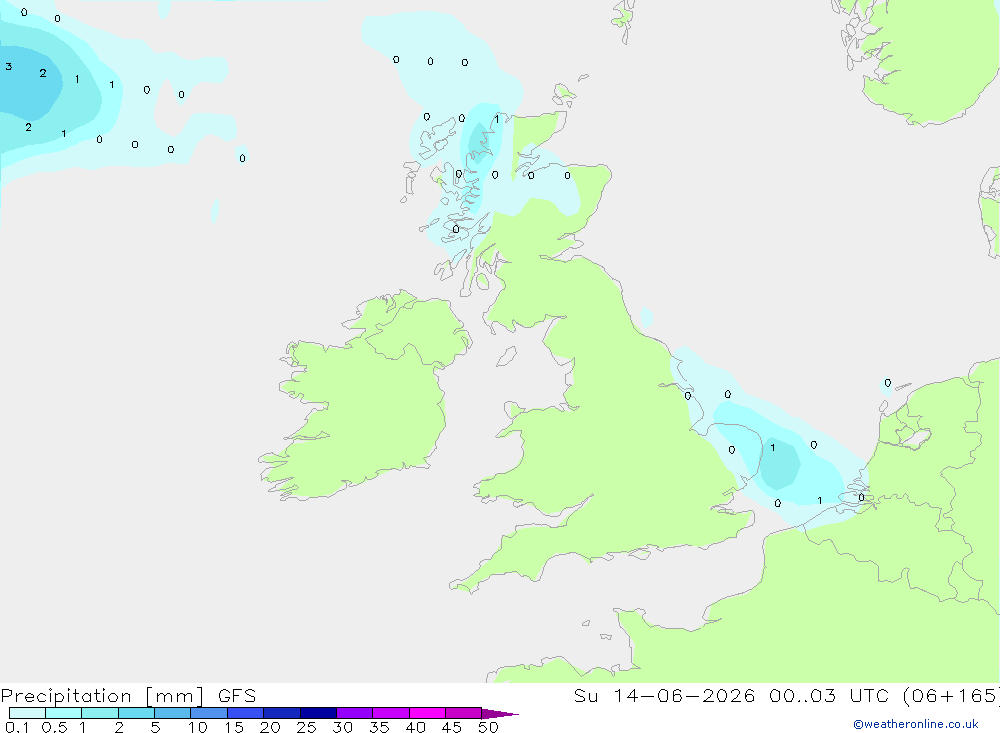Click the 20–25 mm dark blue legend swatch

click(282, 713)
